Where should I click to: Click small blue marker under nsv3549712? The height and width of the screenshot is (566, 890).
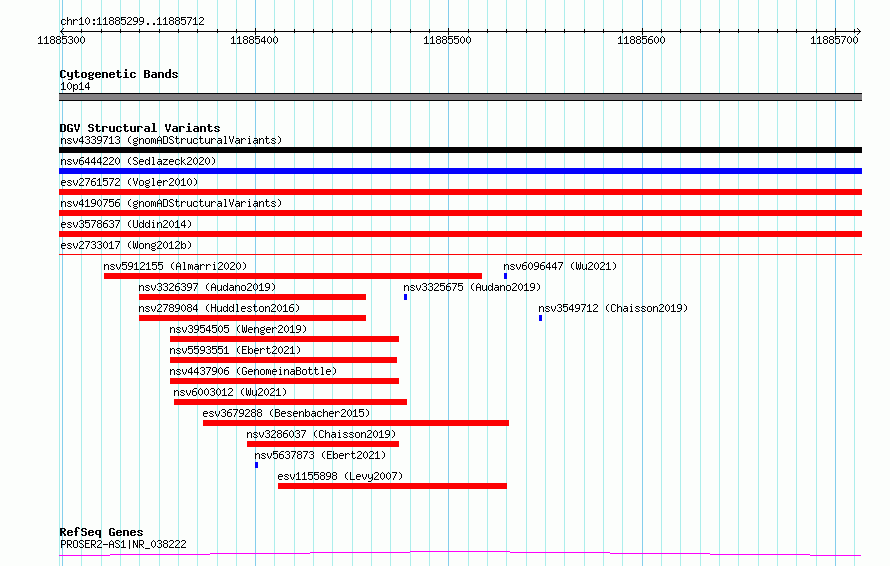pyautogui.click(x=540, y=318)
